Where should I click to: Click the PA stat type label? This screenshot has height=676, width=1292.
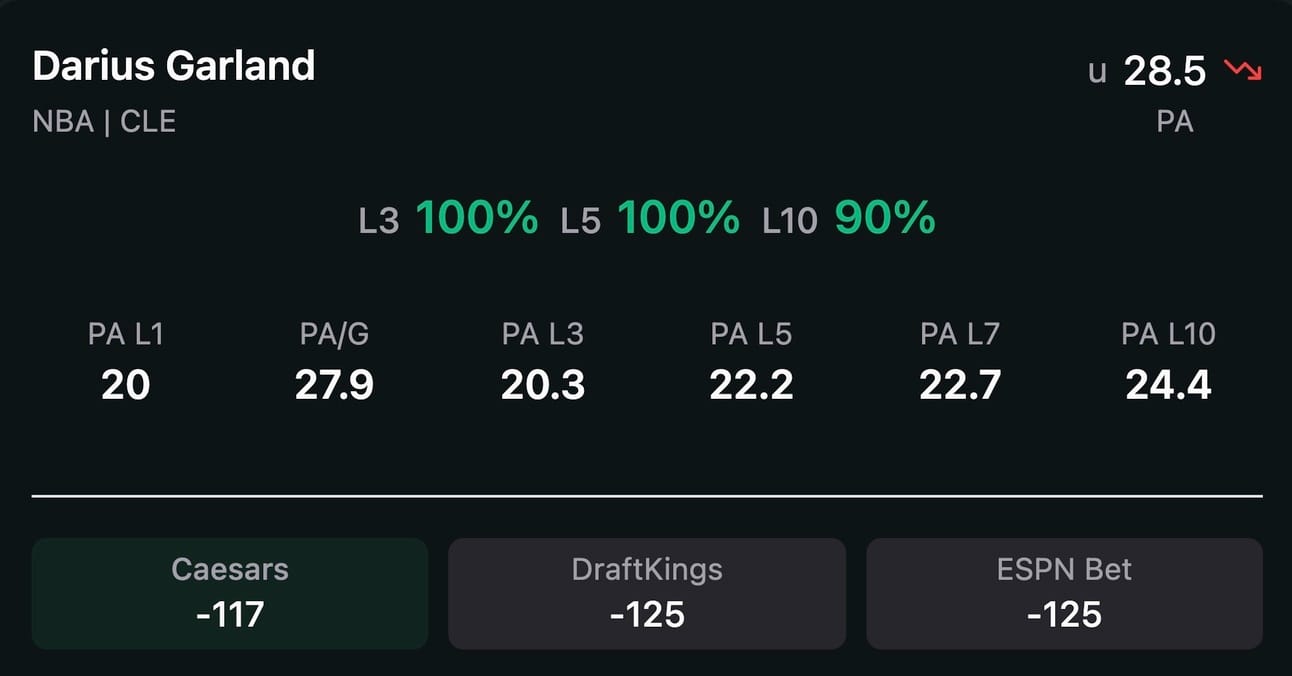(1175, 121)
